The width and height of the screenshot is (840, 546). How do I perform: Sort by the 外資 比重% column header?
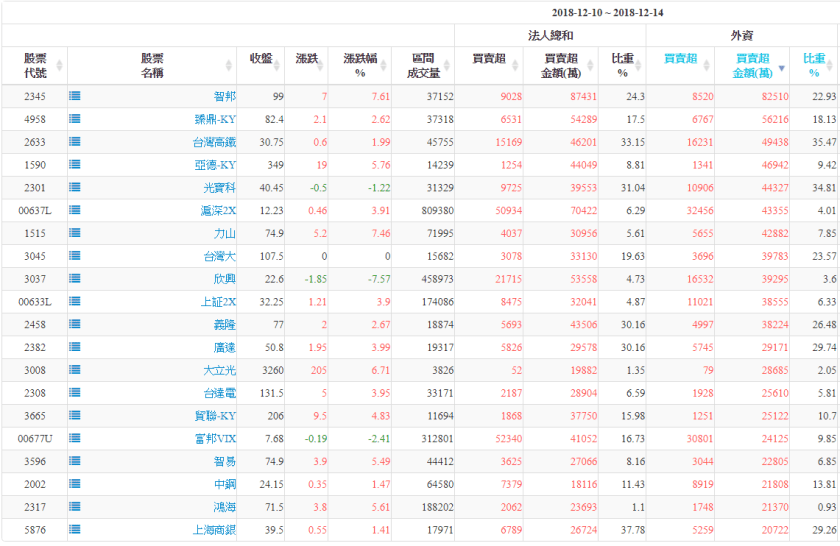pyautogui.click(x=814, y=66)
